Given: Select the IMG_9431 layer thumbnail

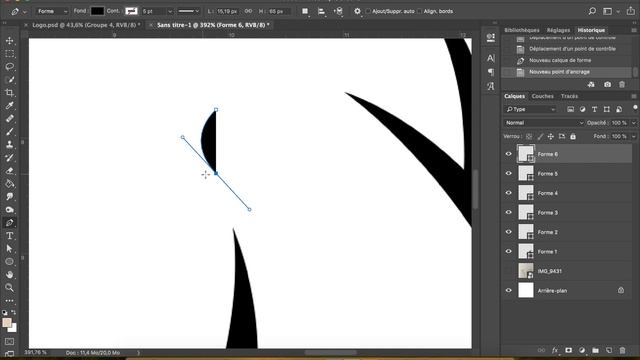Looking at the screenshot, I should 526,271.
